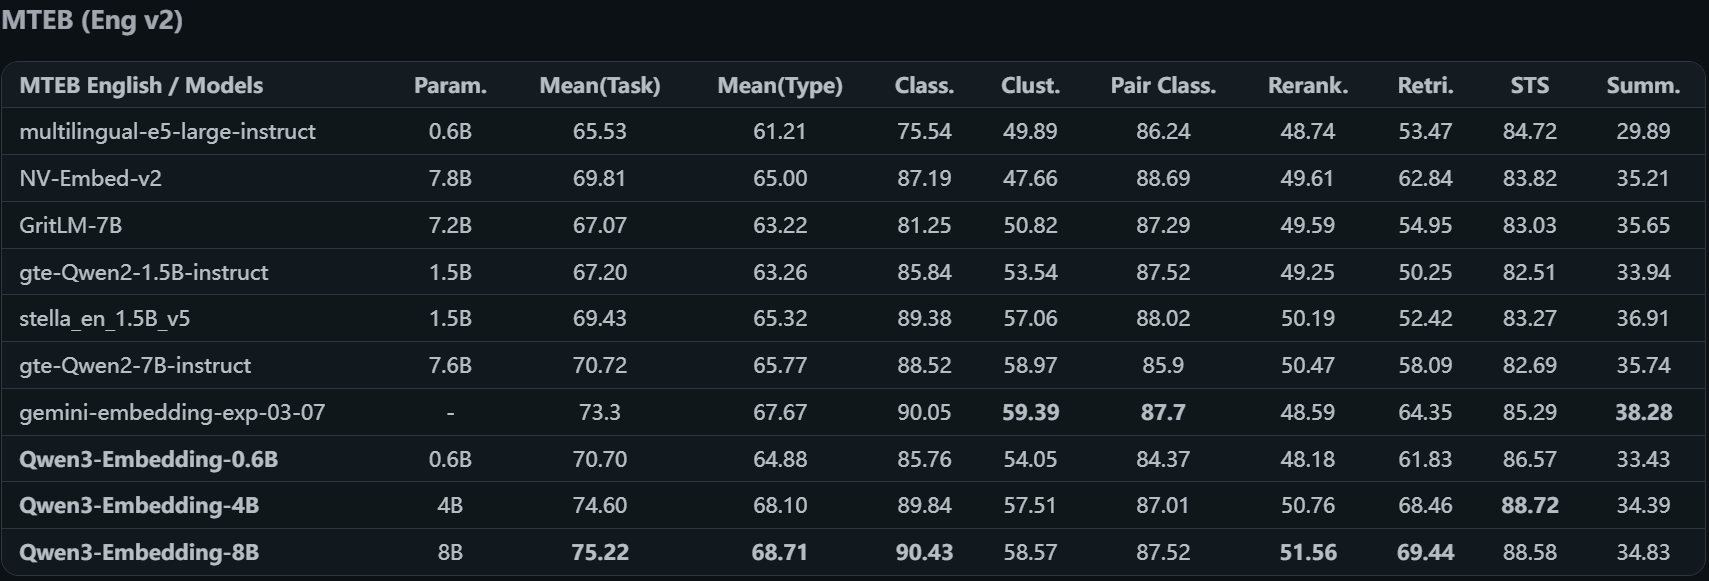Select the Qwen3-Embedding-0.6B model name

[x=148, y=460]
